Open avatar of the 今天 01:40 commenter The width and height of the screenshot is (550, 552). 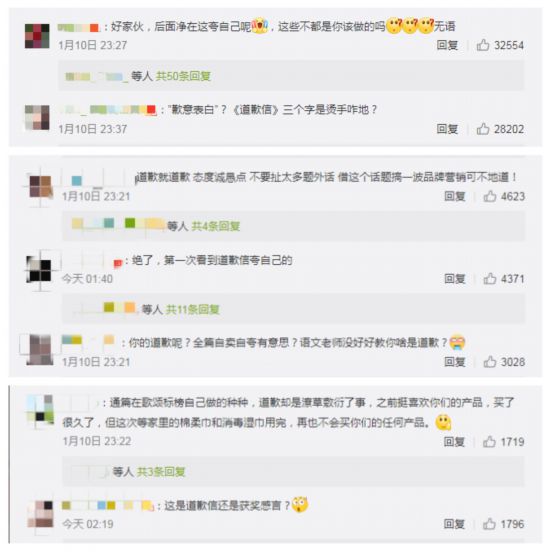[39, 271]
